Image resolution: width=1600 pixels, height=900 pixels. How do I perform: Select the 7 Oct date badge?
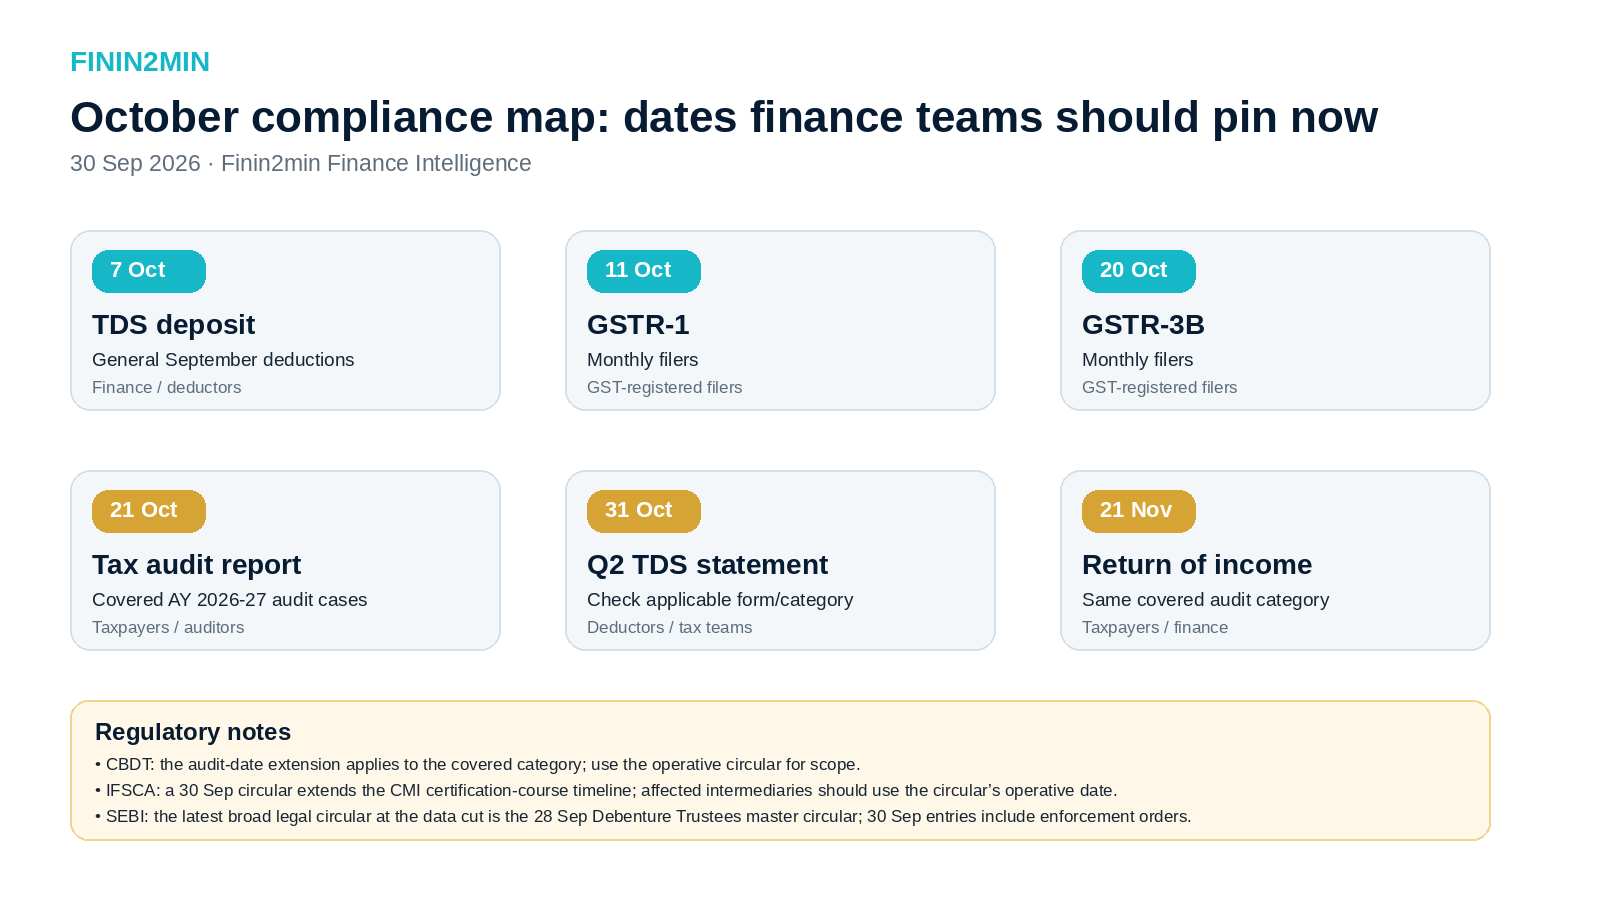149,271
